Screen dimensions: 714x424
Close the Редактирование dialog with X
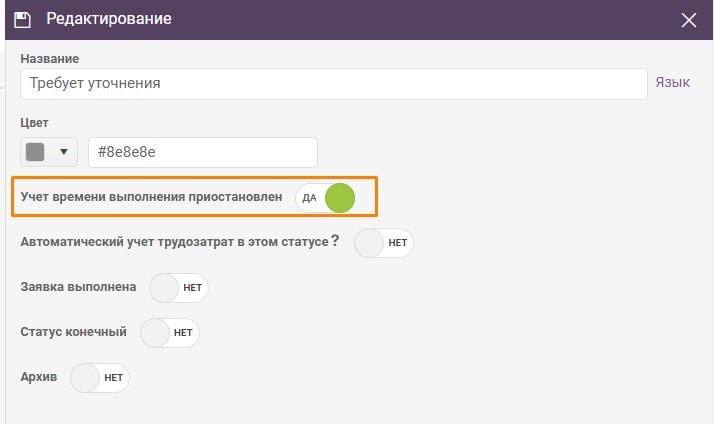point(688,20)
